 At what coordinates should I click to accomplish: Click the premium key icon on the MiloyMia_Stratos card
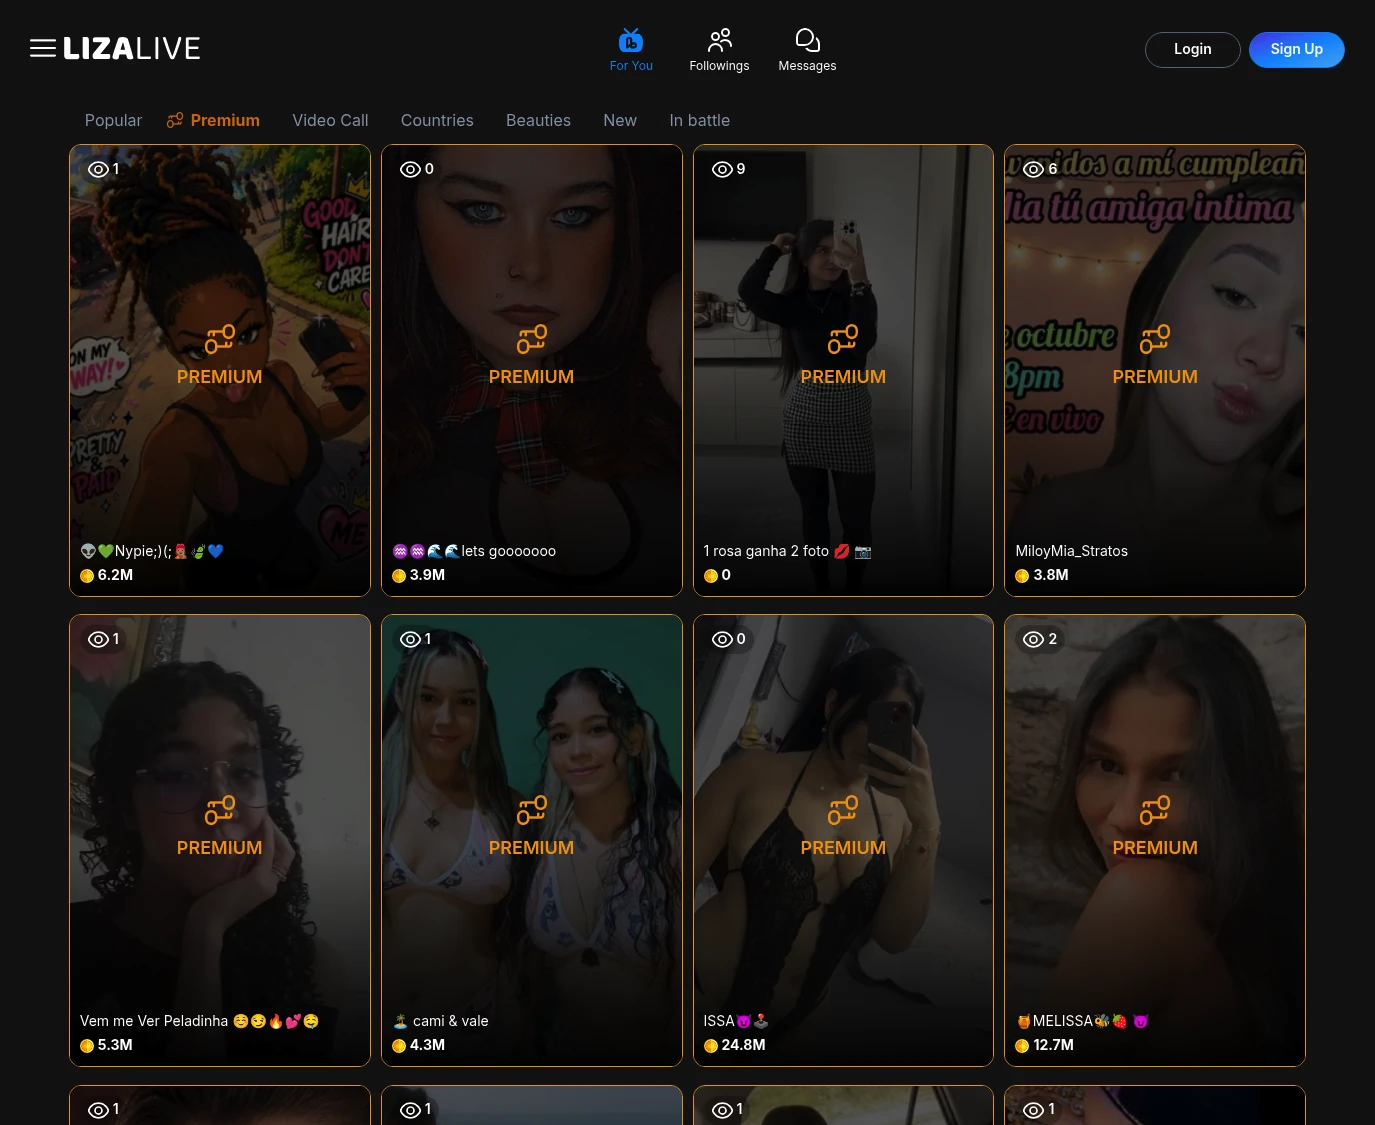[1155, 339]
